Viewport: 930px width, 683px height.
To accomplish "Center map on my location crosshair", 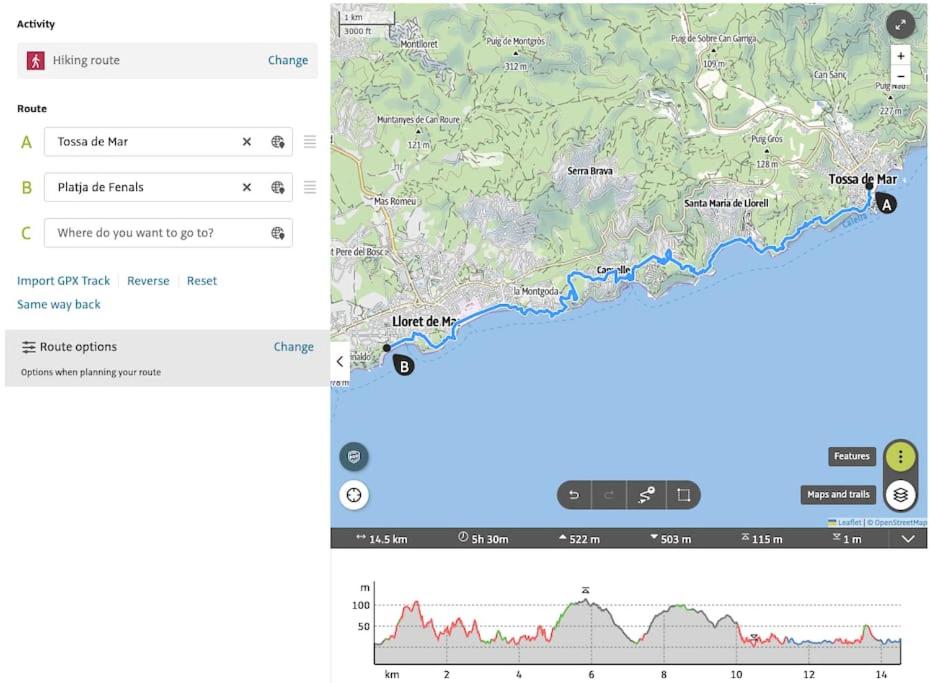I will (354, 494).
